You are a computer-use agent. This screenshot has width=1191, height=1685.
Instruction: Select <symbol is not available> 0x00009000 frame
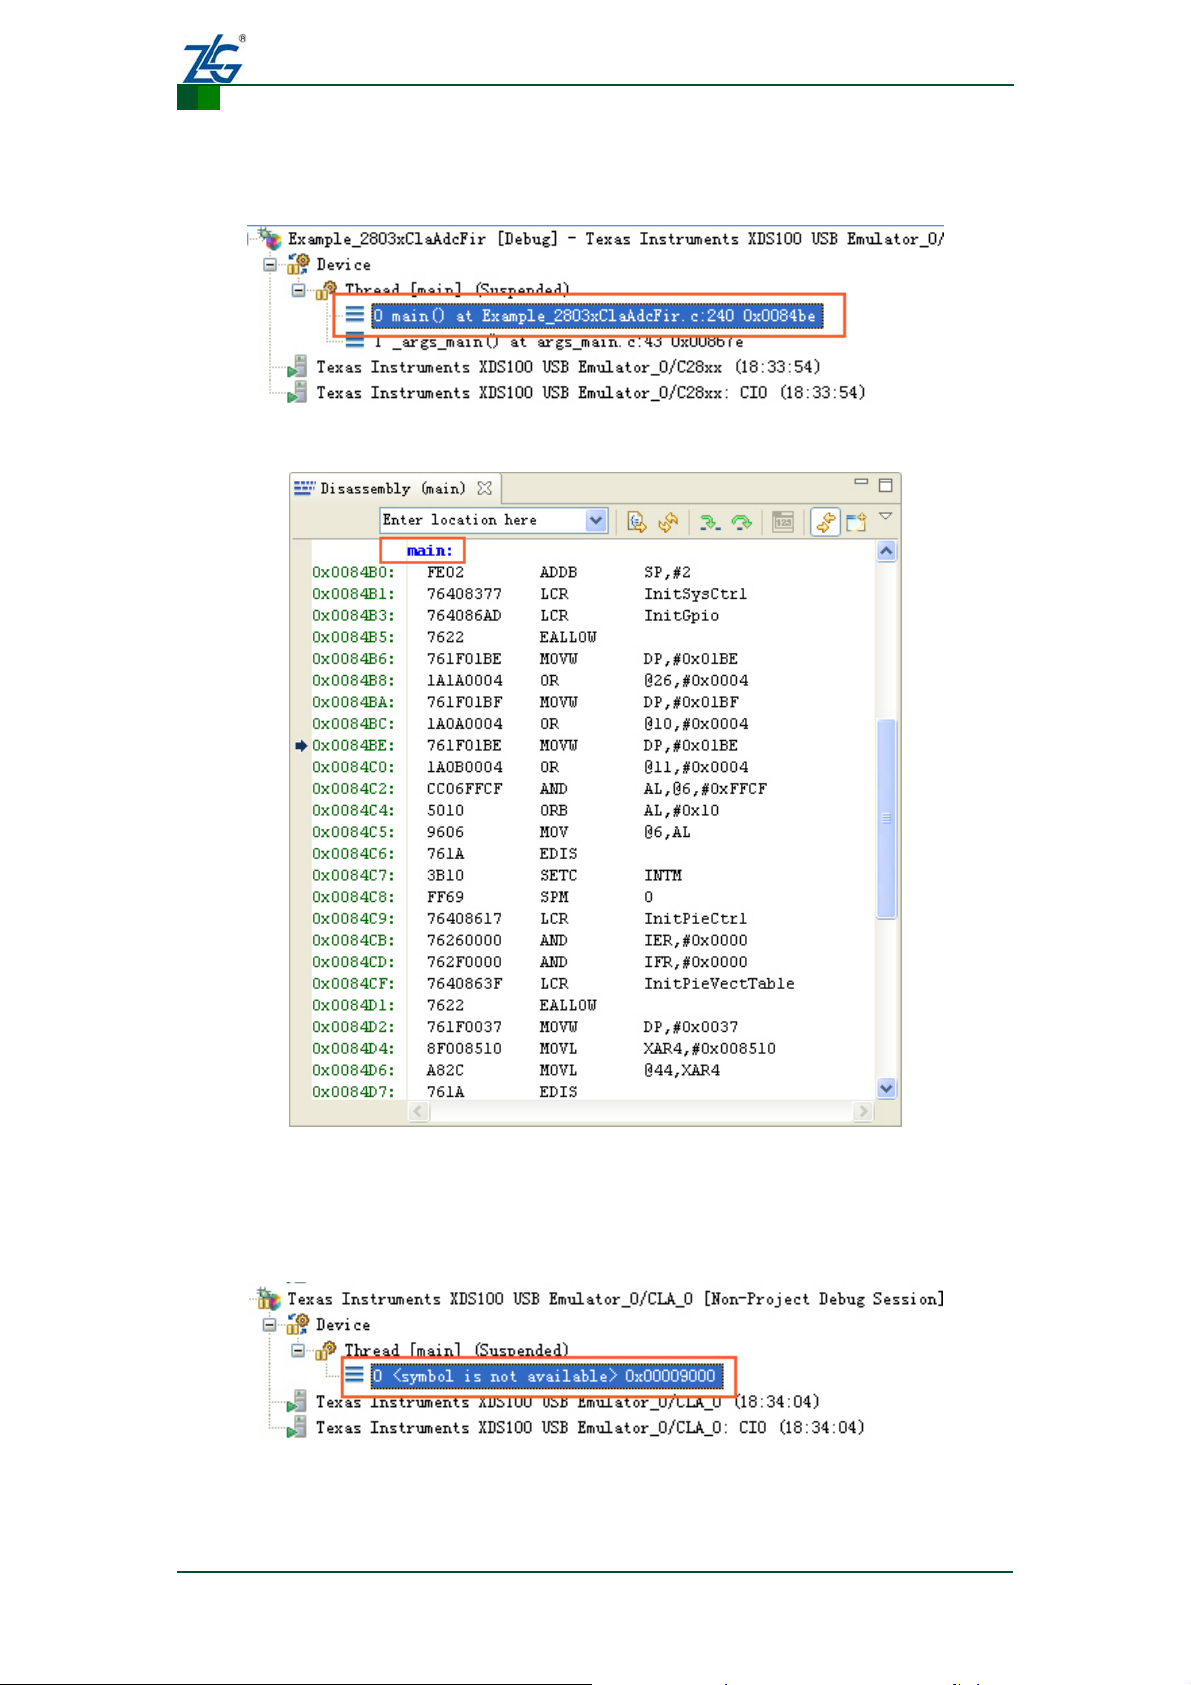click(545, 1376)
